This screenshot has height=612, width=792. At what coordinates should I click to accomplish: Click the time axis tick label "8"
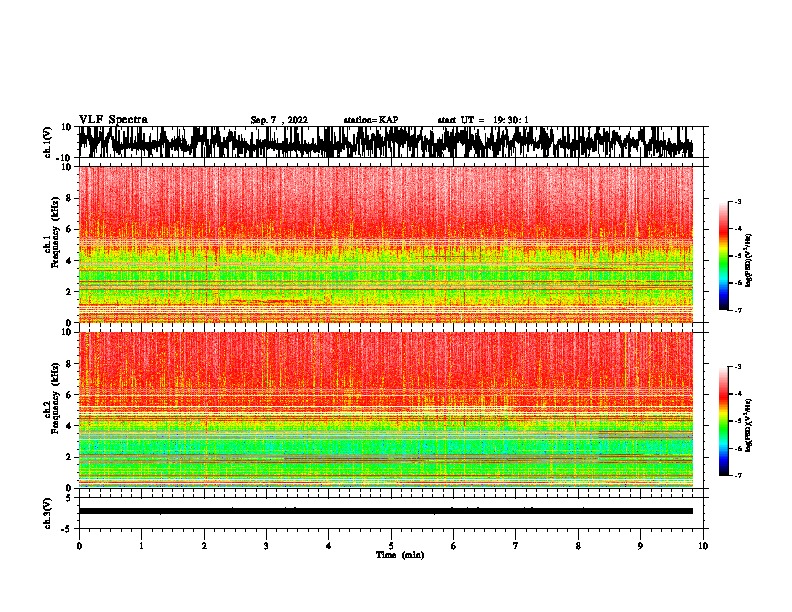click(578, 546)
